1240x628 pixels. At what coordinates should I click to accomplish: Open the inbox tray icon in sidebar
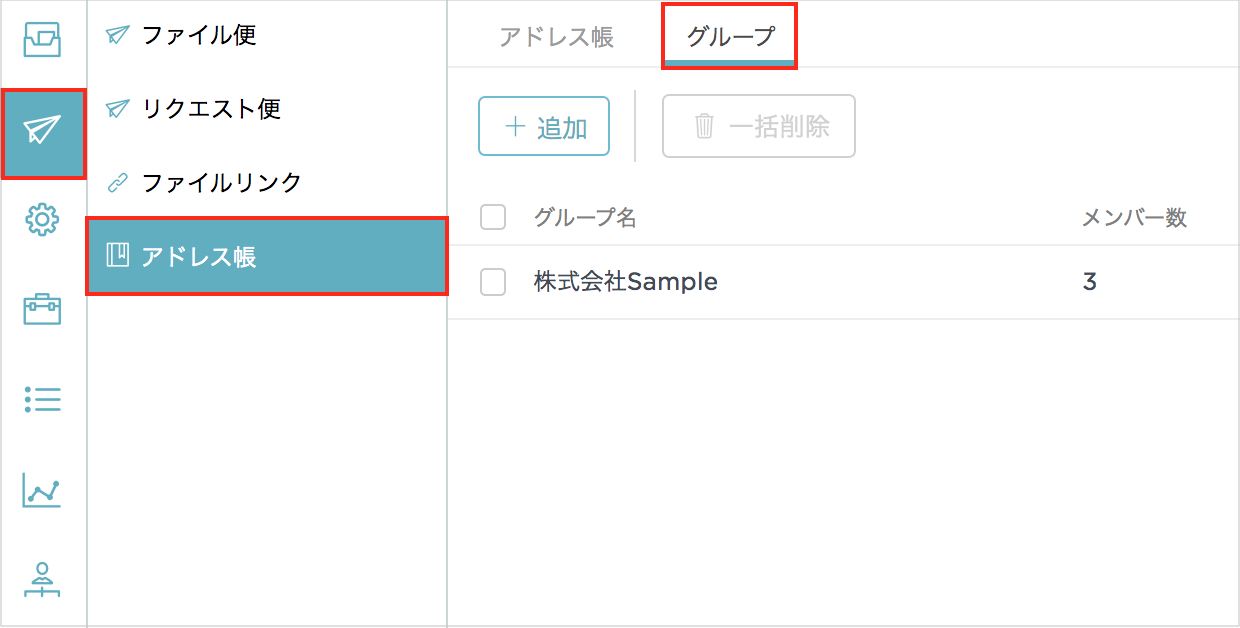(42, 39)
